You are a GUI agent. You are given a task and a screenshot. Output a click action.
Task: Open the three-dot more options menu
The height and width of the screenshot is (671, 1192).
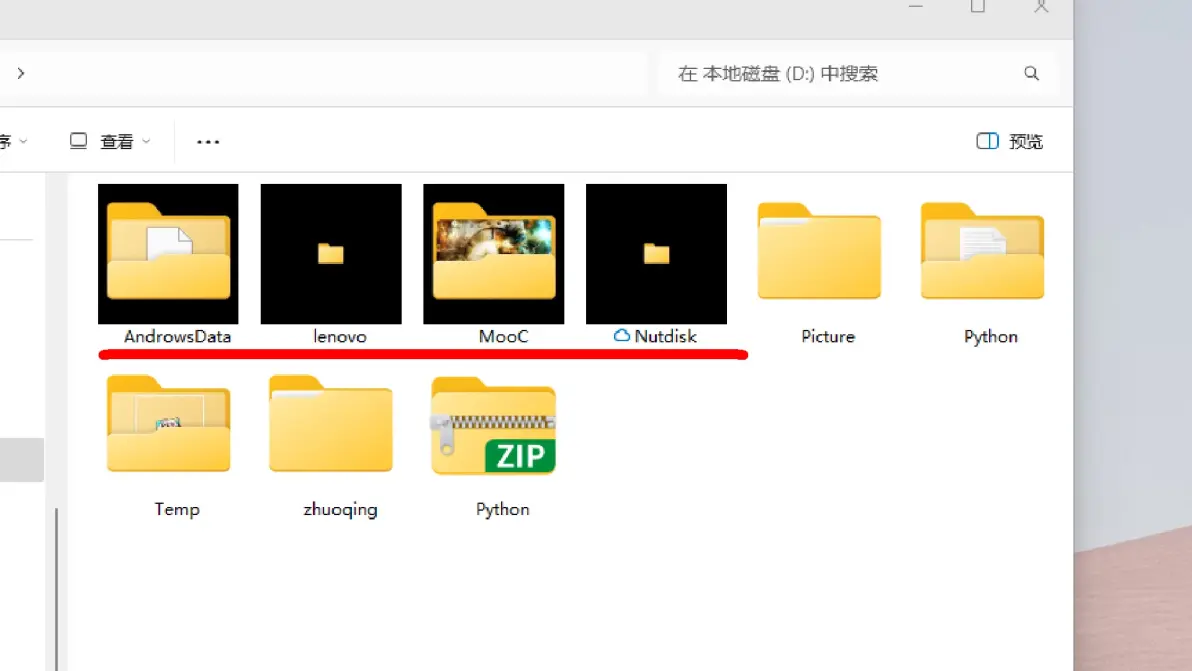coord(208,142)
